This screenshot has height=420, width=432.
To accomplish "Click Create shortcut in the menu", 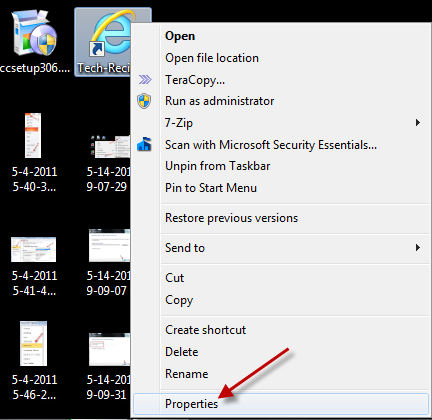I will 206,330.
